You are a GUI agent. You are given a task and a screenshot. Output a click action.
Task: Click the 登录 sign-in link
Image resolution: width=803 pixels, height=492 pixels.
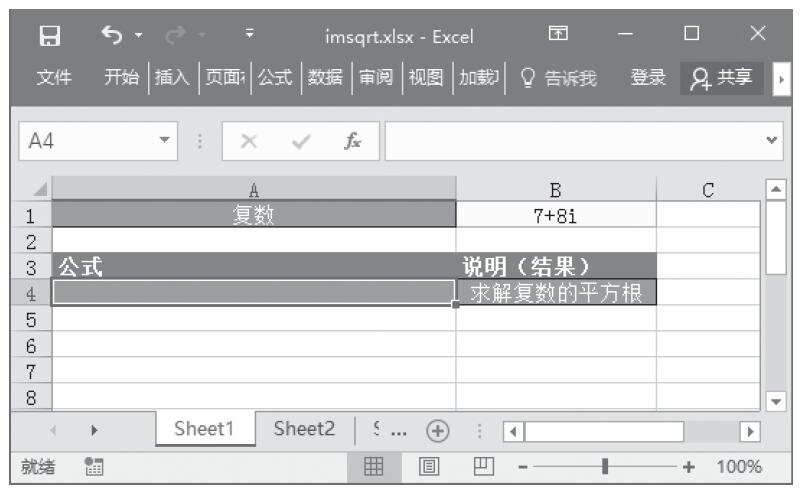[x=648, y=78]
